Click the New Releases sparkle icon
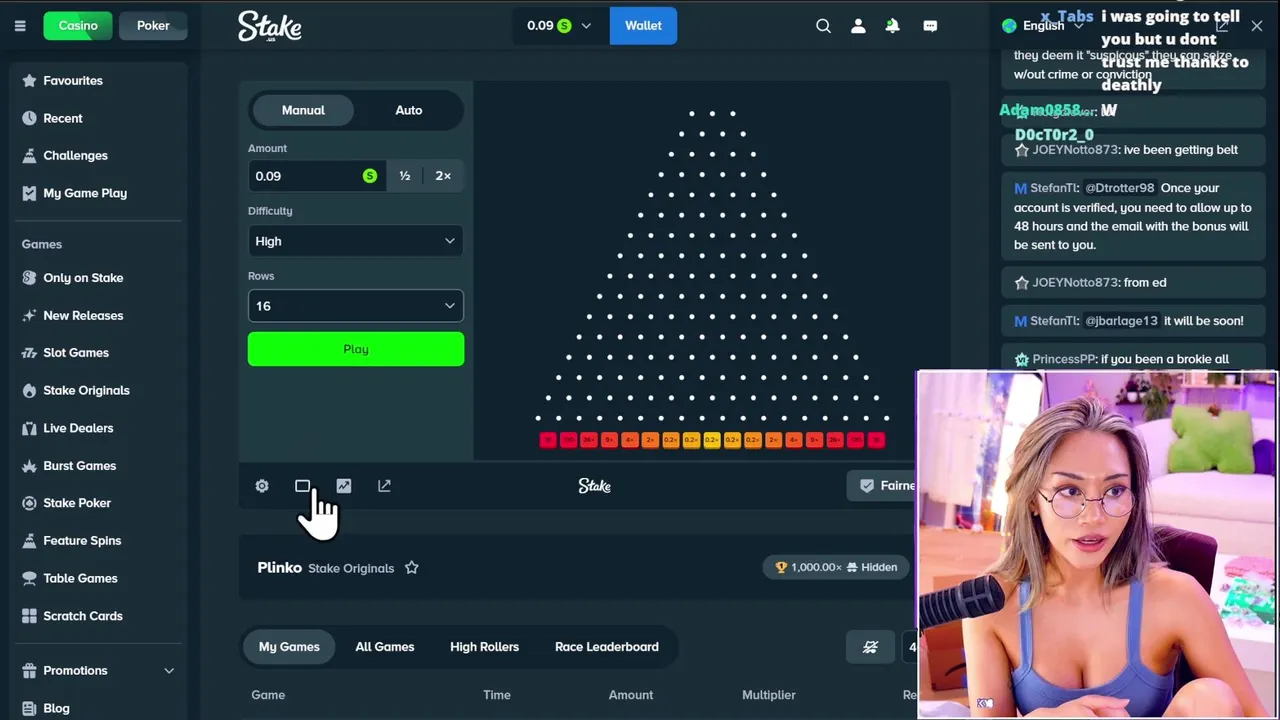 [x=29, y=315]
